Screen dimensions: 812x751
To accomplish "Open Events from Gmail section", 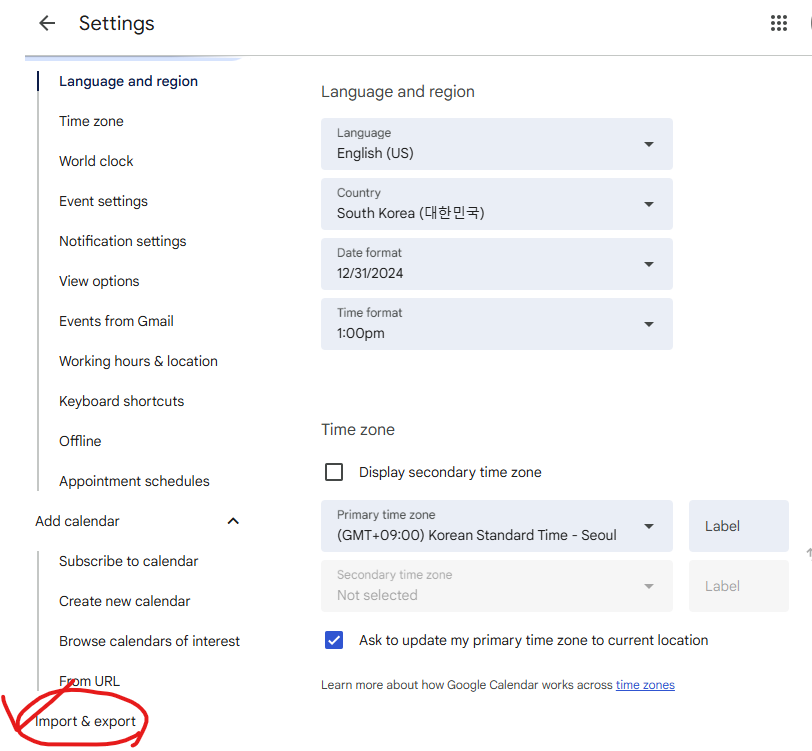I will [117, 321].
